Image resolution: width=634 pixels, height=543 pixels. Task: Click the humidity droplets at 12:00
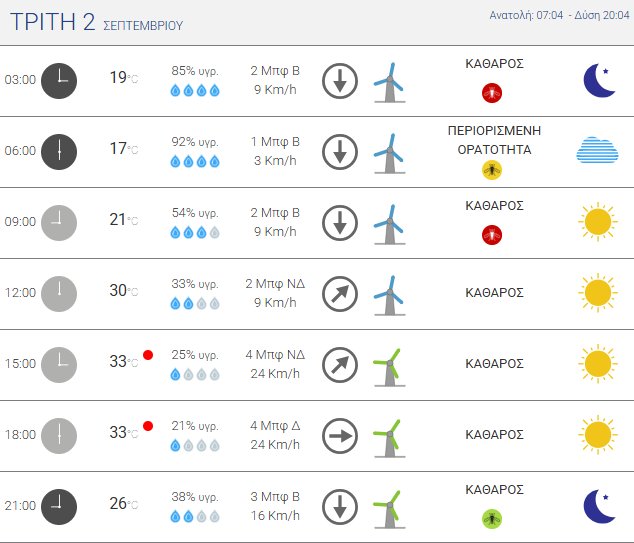click(195, 303)
